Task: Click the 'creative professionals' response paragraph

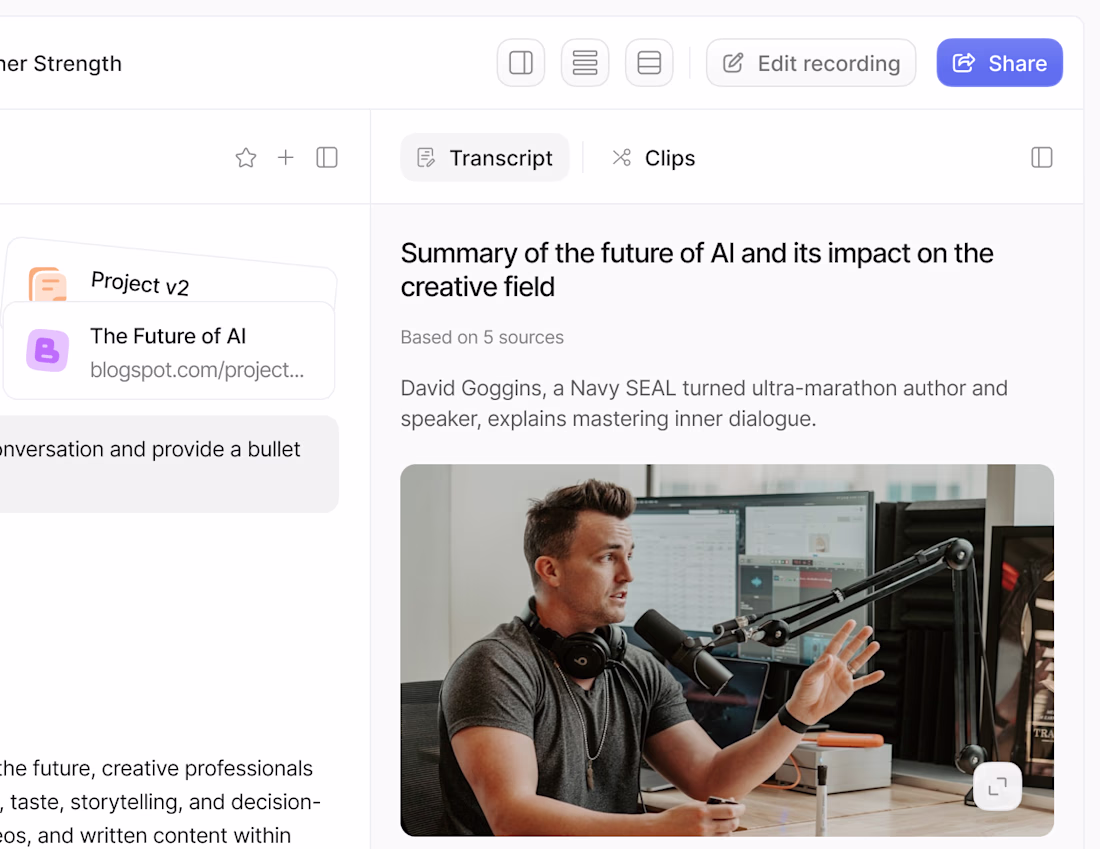Action: 161,802
